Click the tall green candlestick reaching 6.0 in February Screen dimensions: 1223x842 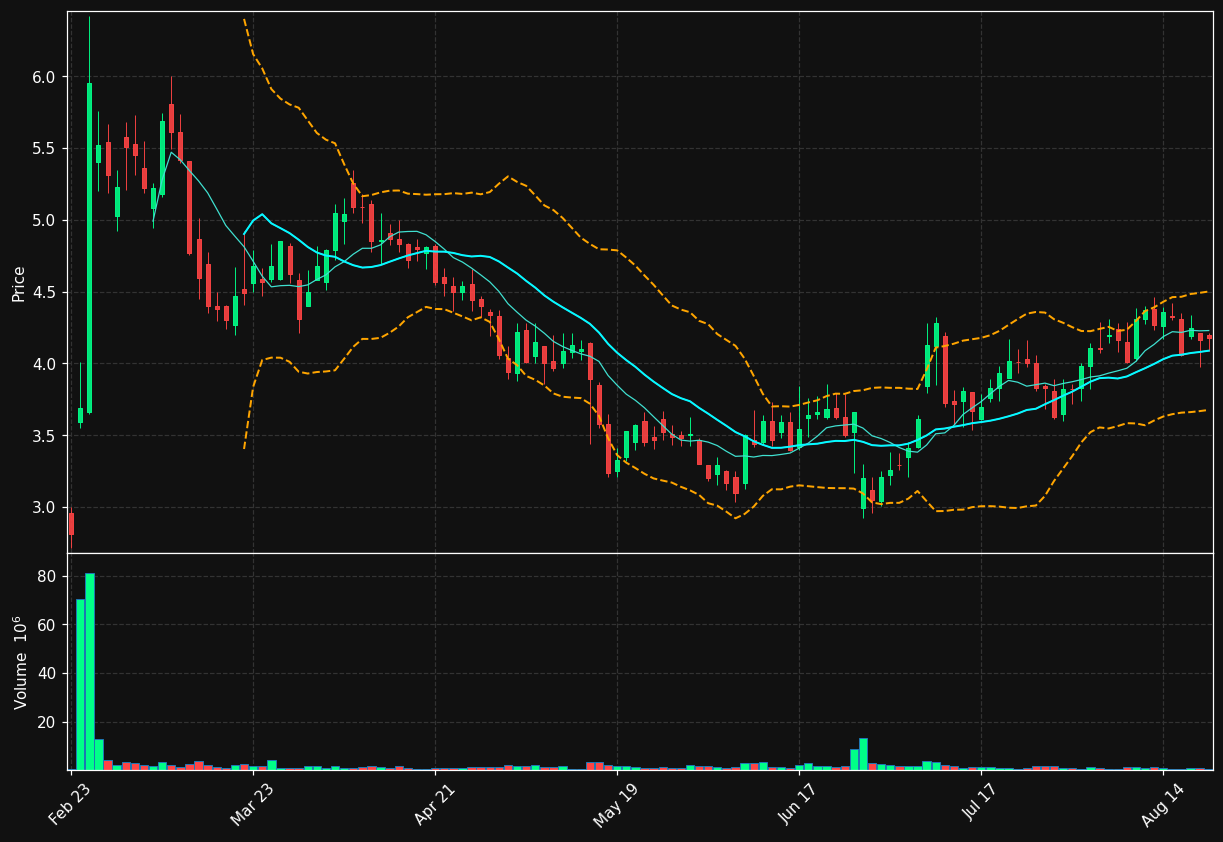pyautogui.click(x=89, y=248)
